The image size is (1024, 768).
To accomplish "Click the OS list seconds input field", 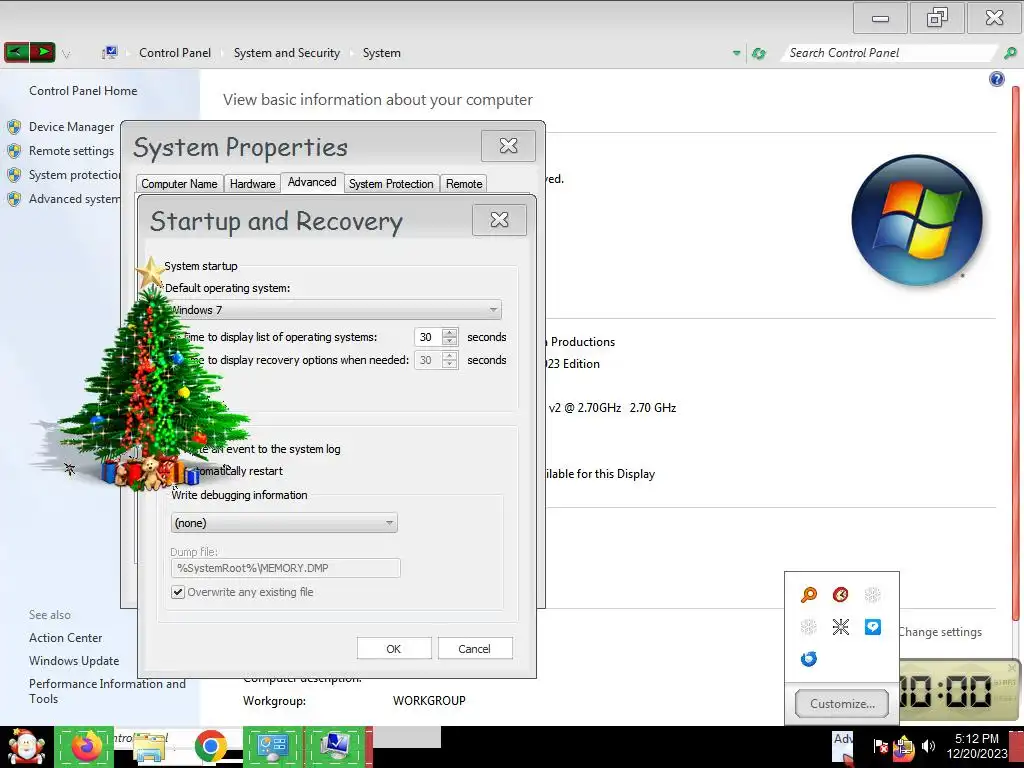I will click(428, 337).
